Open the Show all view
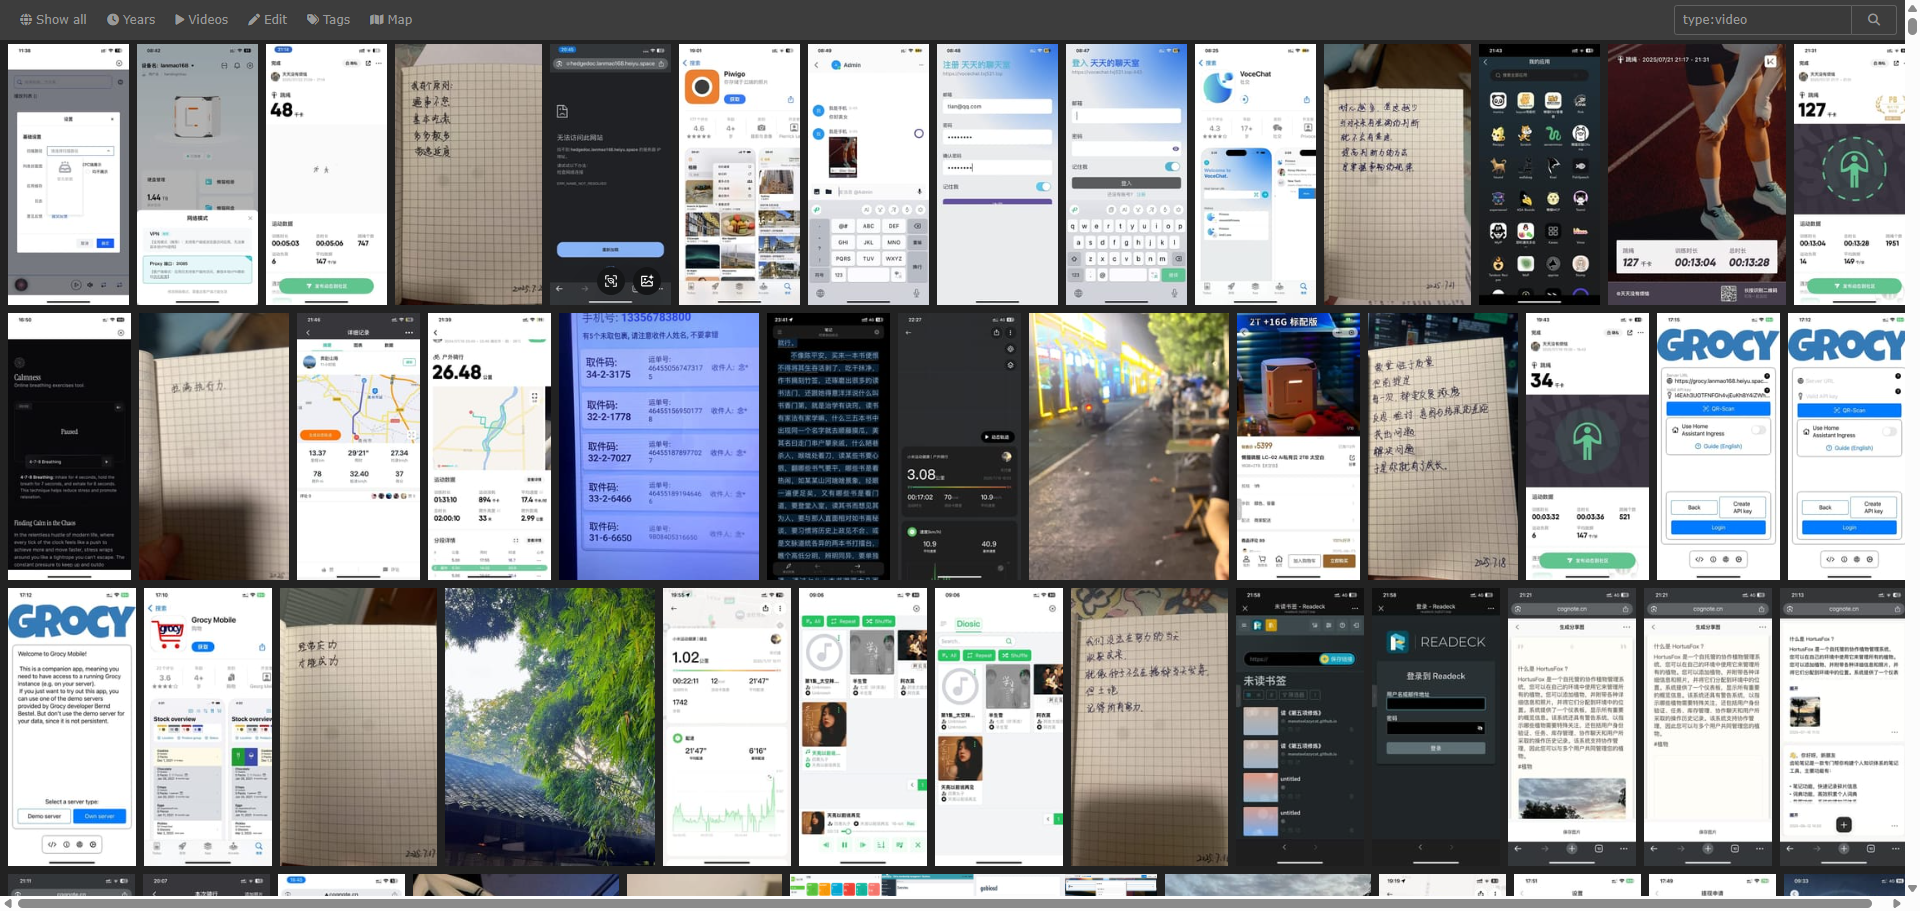This screenshot has height=911, width=1920. [x=53, y=19]
